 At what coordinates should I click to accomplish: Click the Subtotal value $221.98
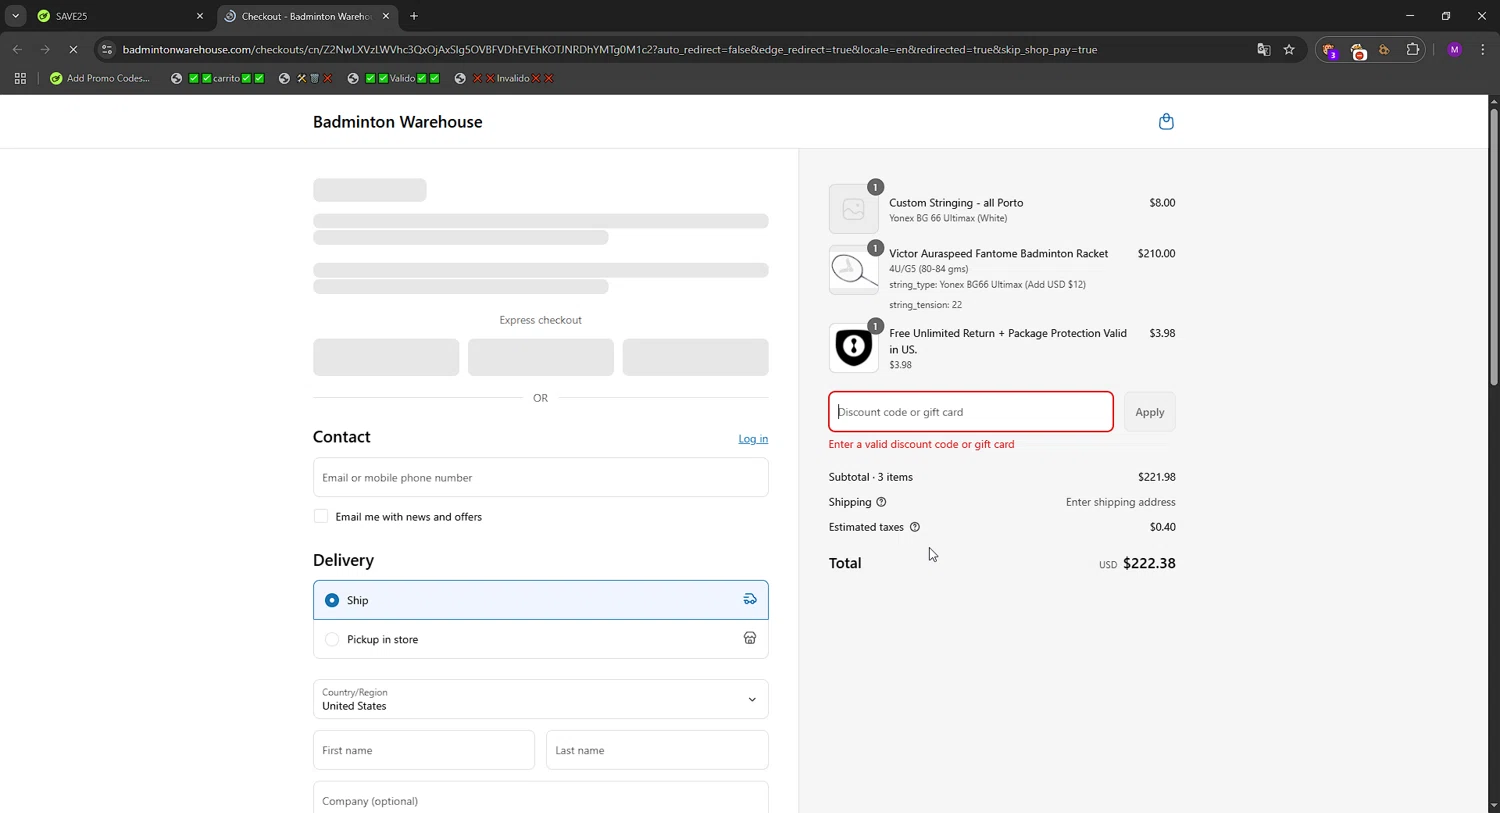pyautogui.click(x=1157, y=477)
